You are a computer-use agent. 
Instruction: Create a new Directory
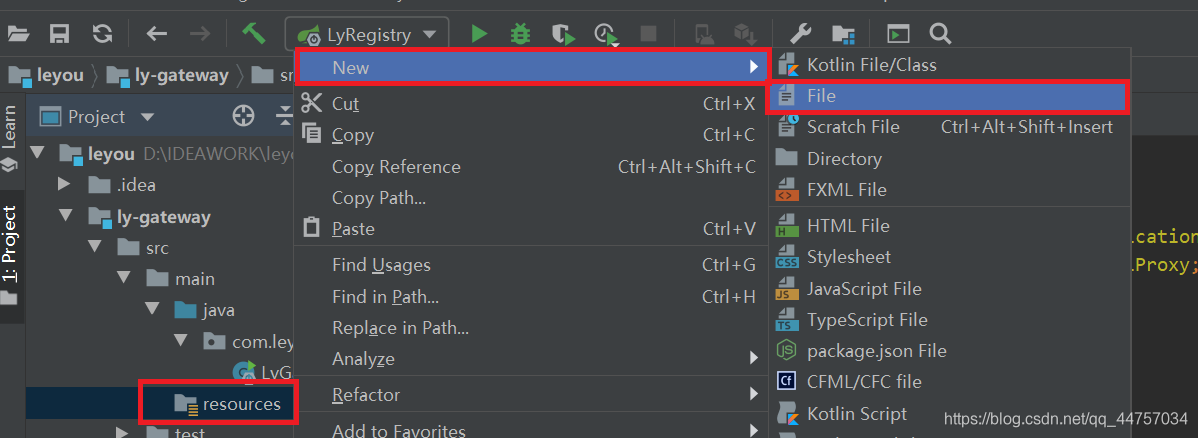click(950, 158)
